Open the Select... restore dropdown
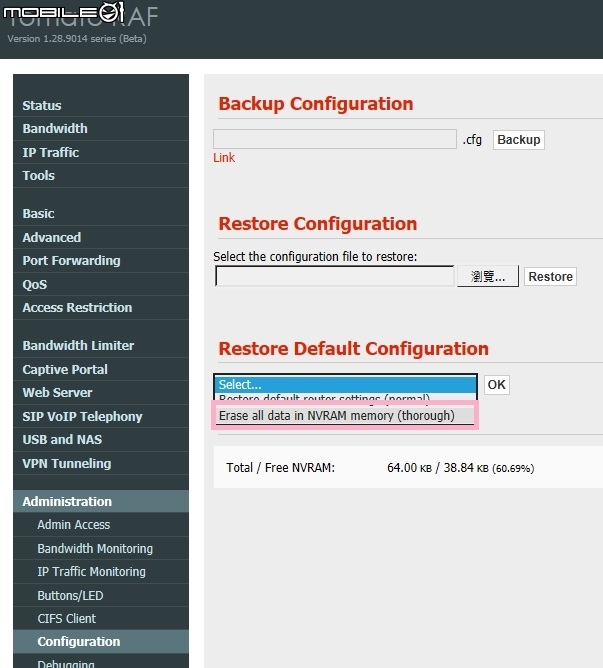This screenshot has height=668, width=603. [x=345, y=384]
